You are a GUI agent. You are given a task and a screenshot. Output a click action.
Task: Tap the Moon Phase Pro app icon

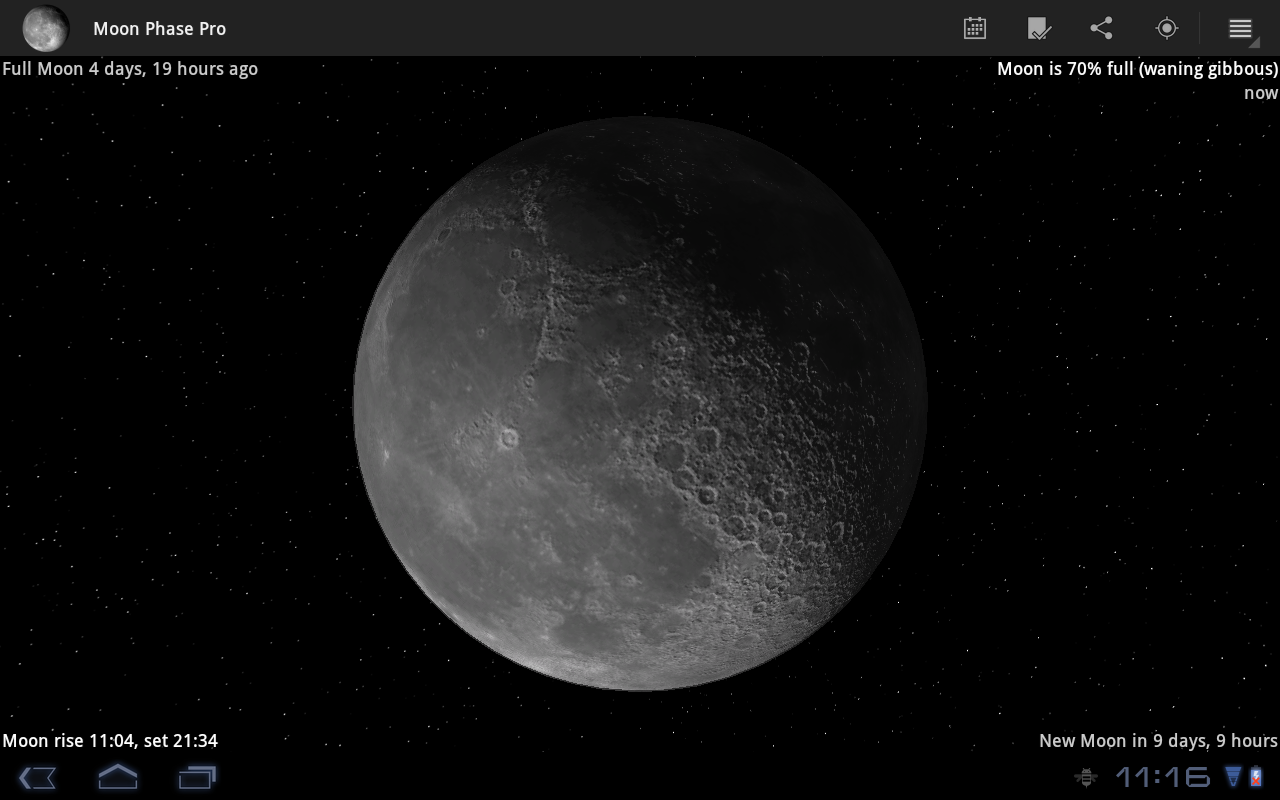coord(46,28)
